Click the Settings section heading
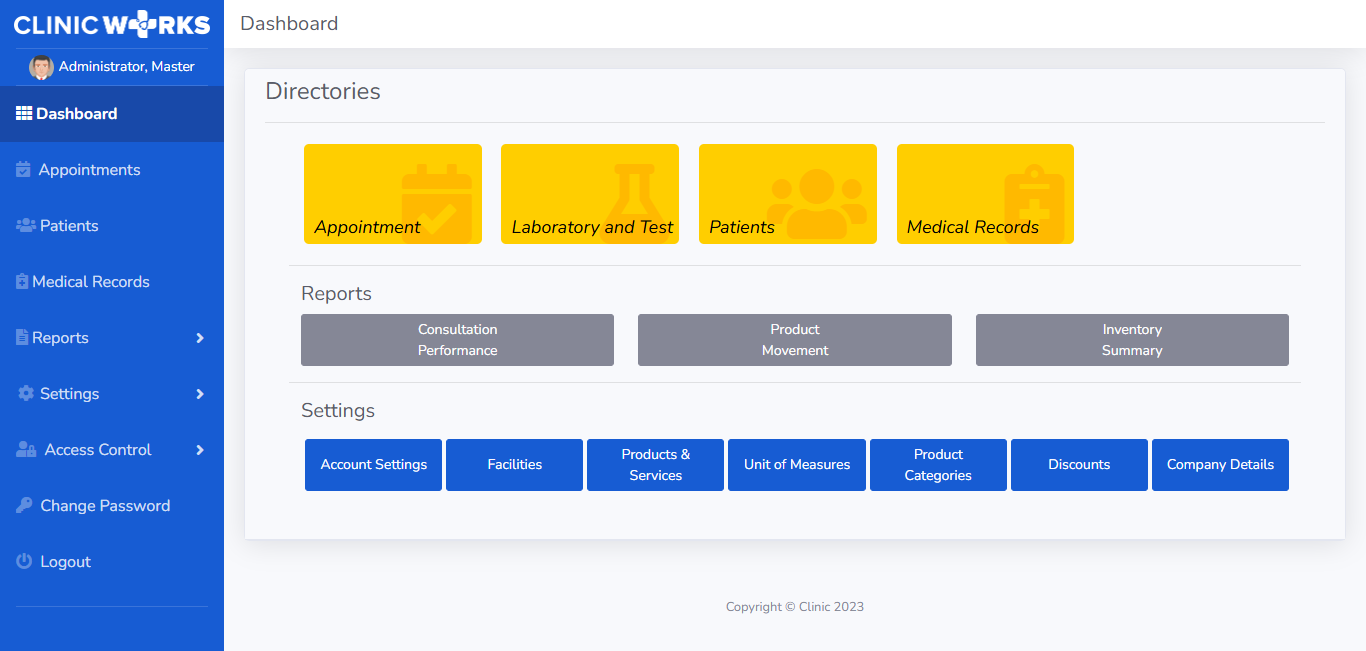The image size is (1366, 651). pos(338,410)
